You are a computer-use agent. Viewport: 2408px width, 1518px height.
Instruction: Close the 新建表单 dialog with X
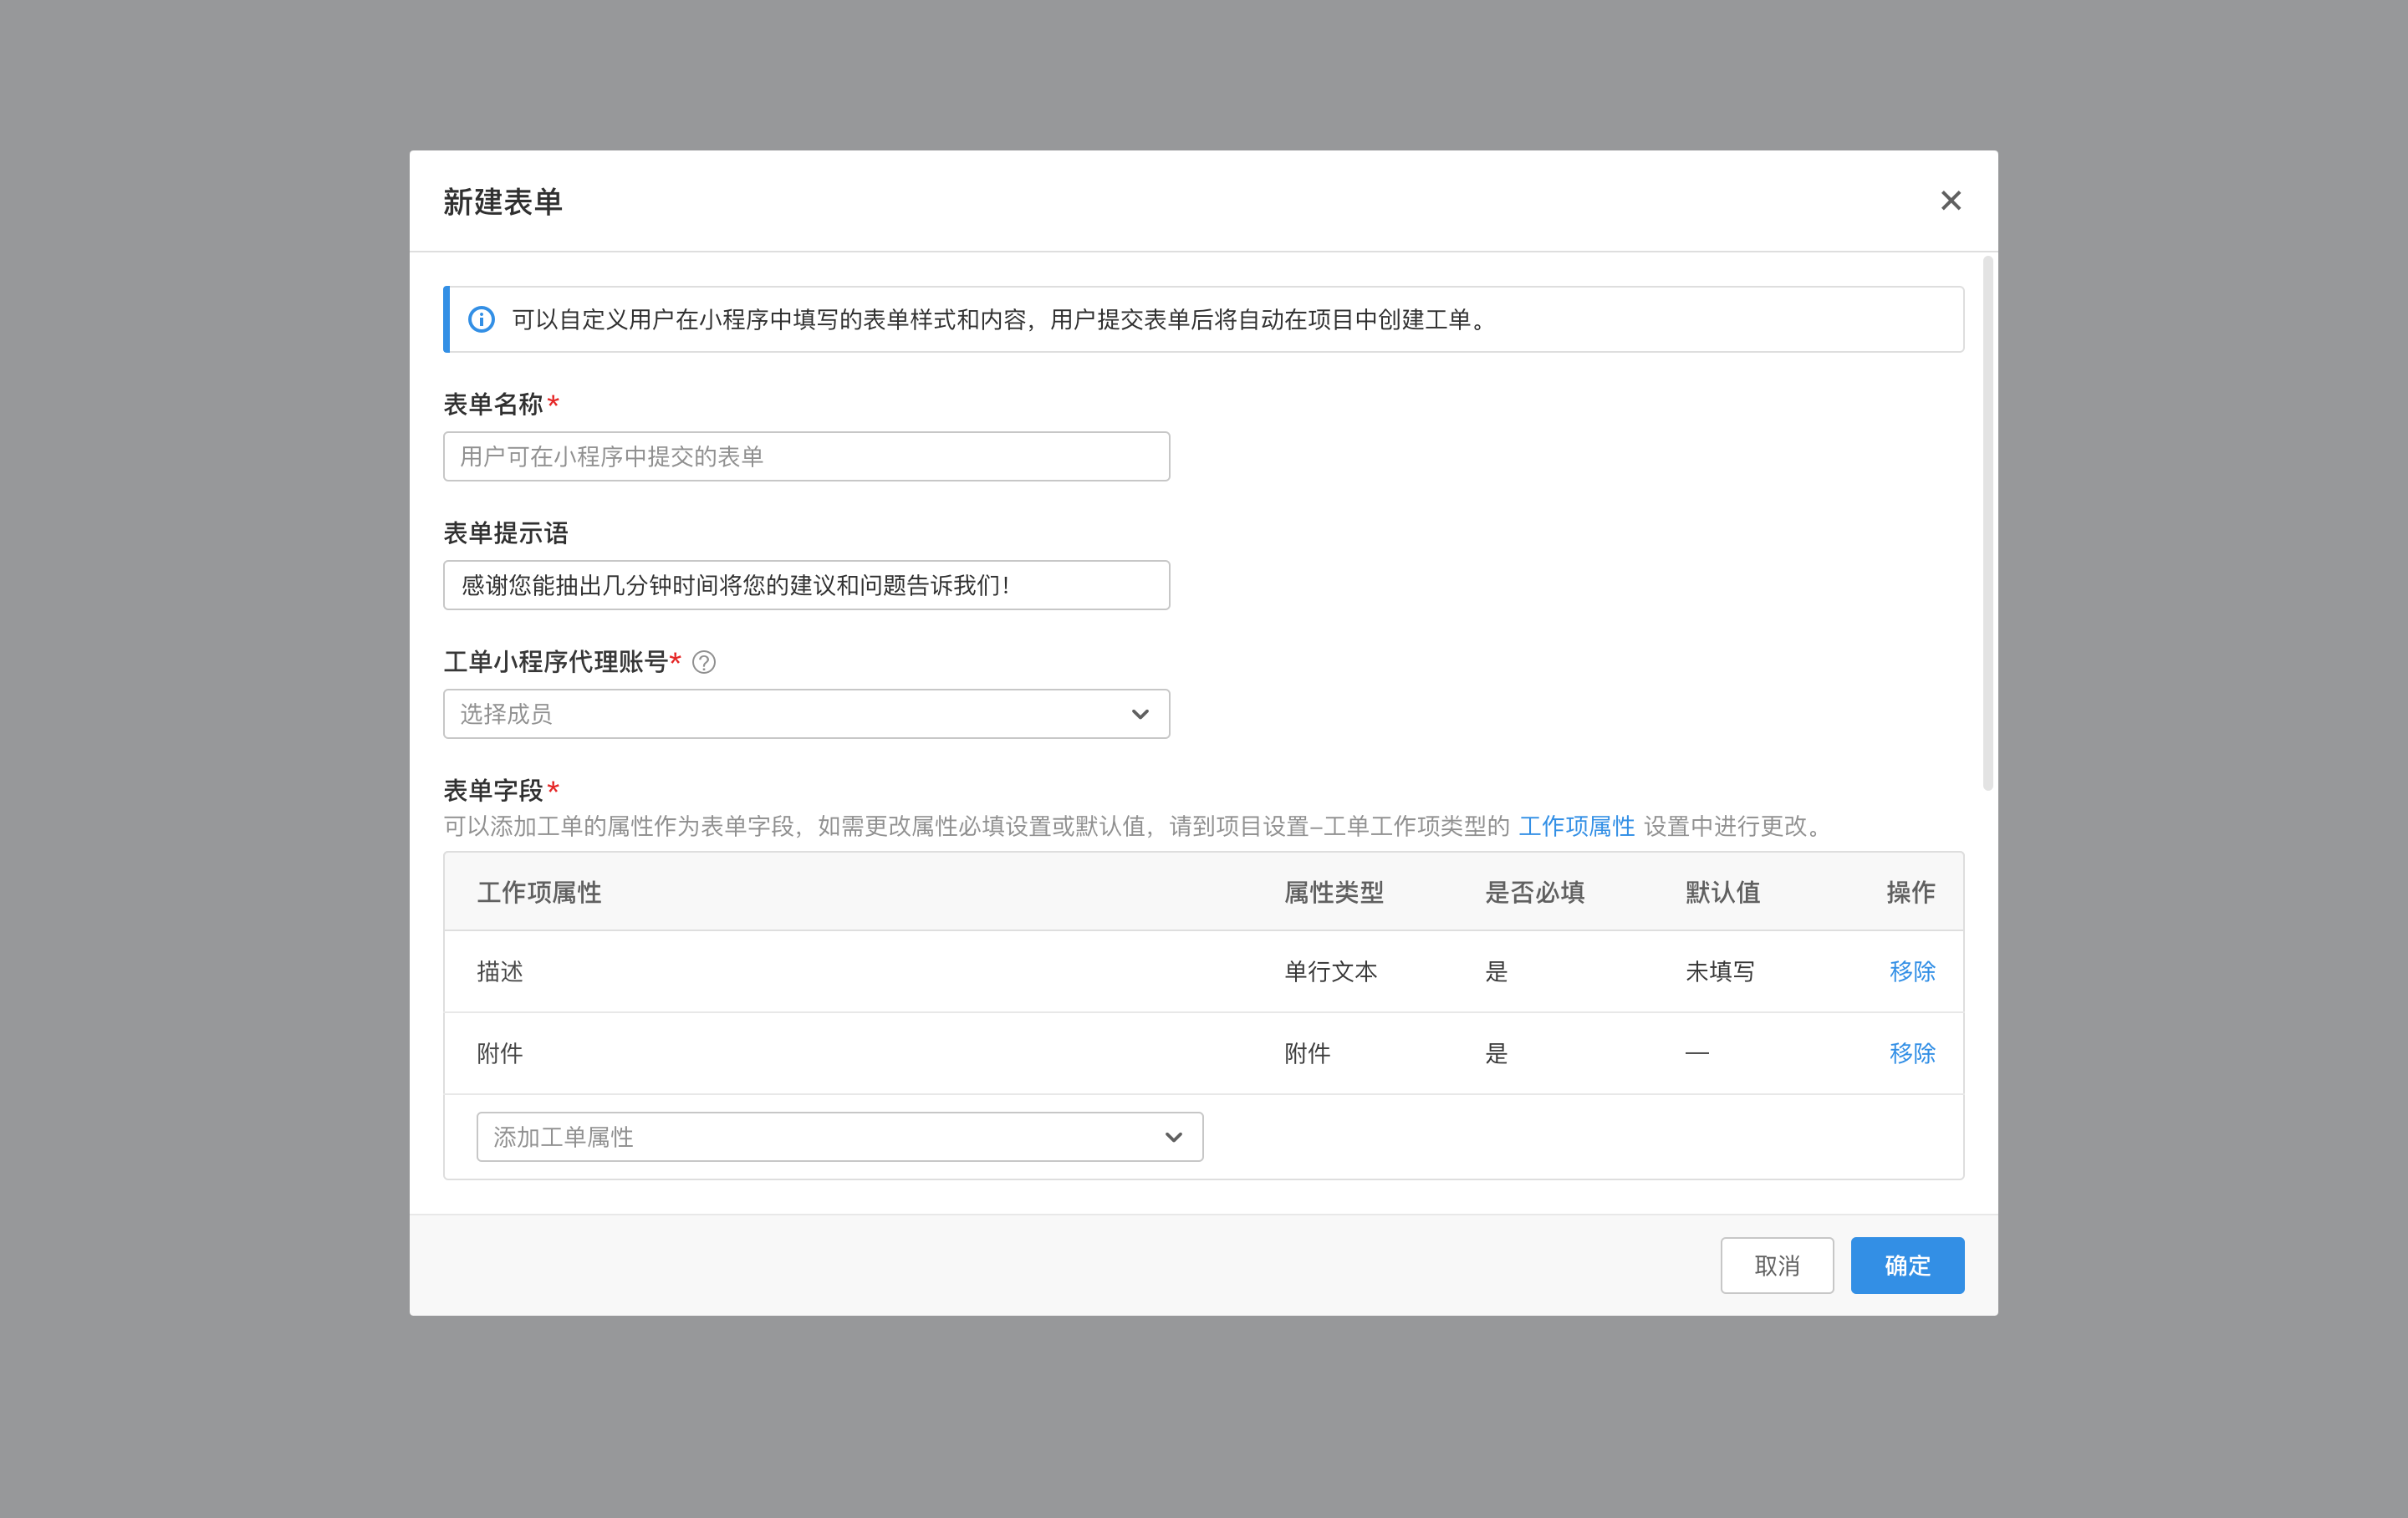(1950, 201)
